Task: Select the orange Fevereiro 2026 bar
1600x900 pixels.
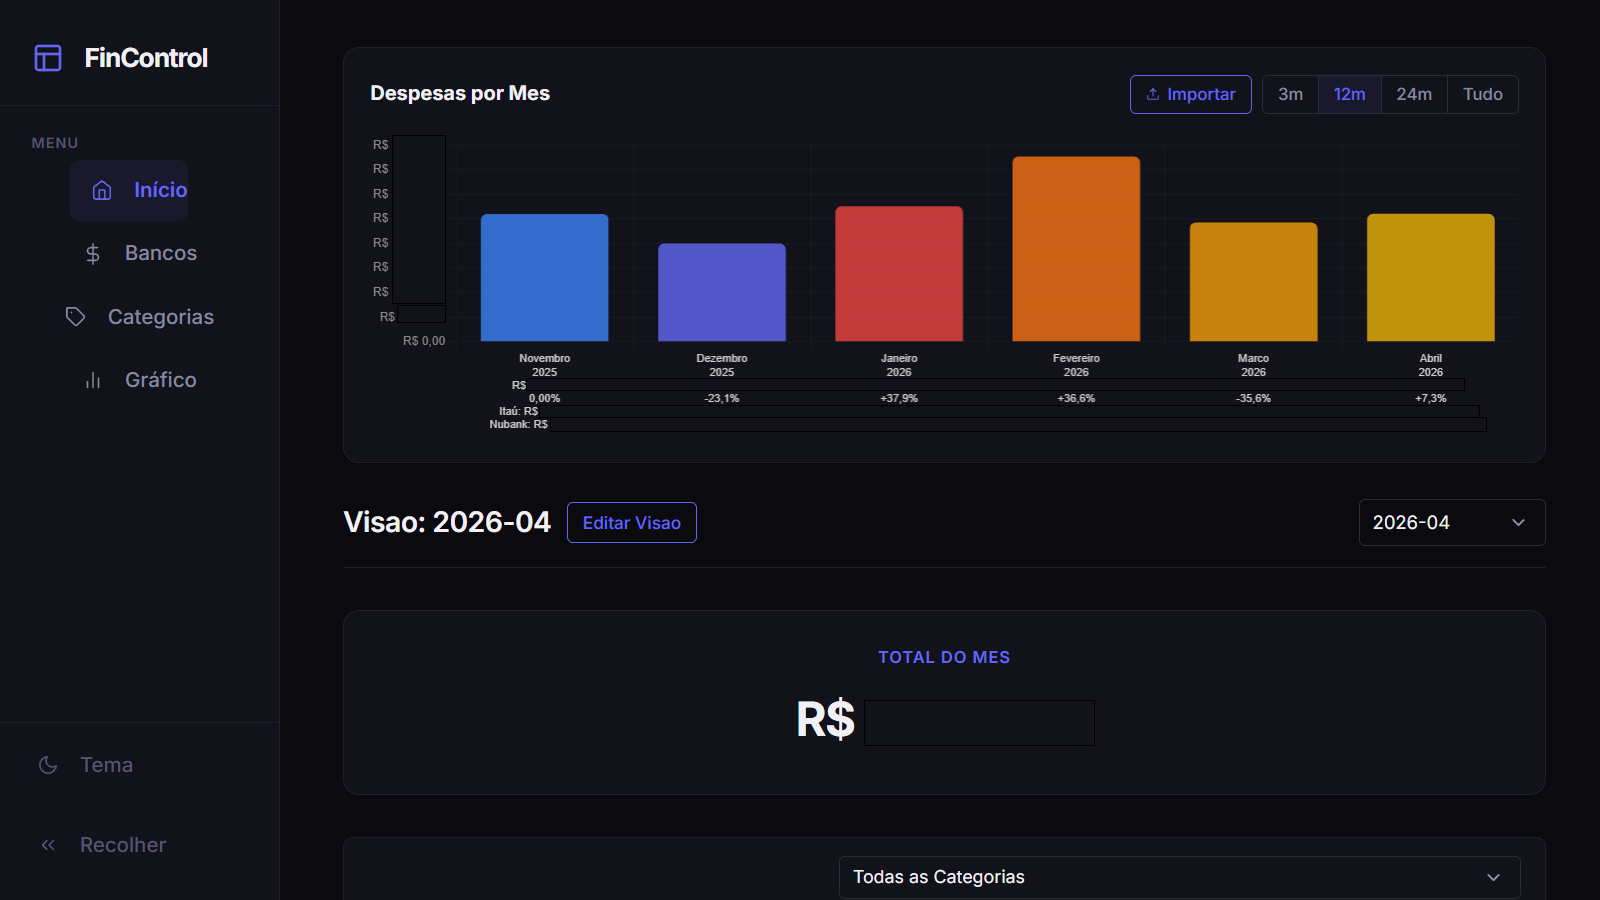Action: [1076, 249]
